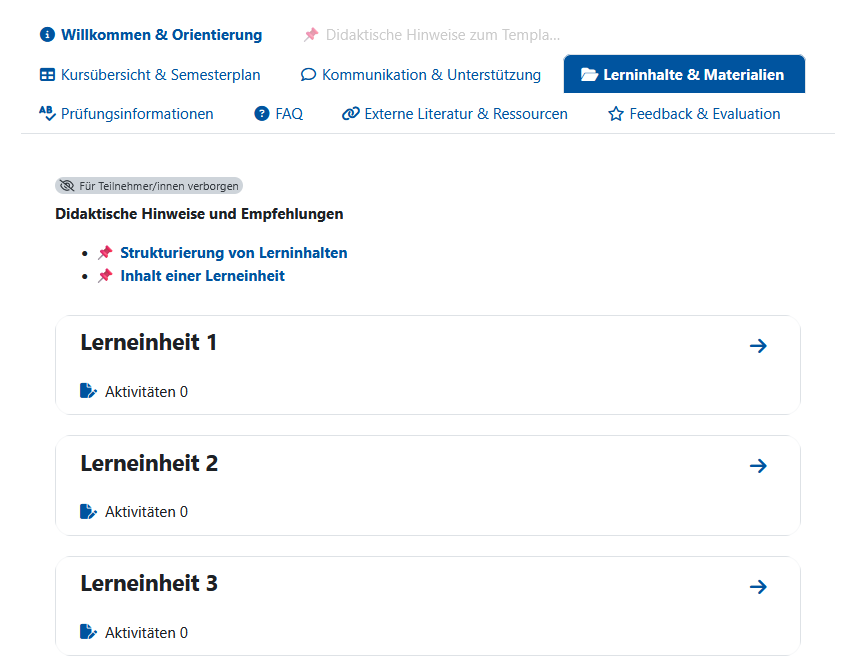Image resolution: width=849 pixels, height=670 pixels.
Task: Open Lerneinheit 2 via its arrow
Action: (759, 465)
